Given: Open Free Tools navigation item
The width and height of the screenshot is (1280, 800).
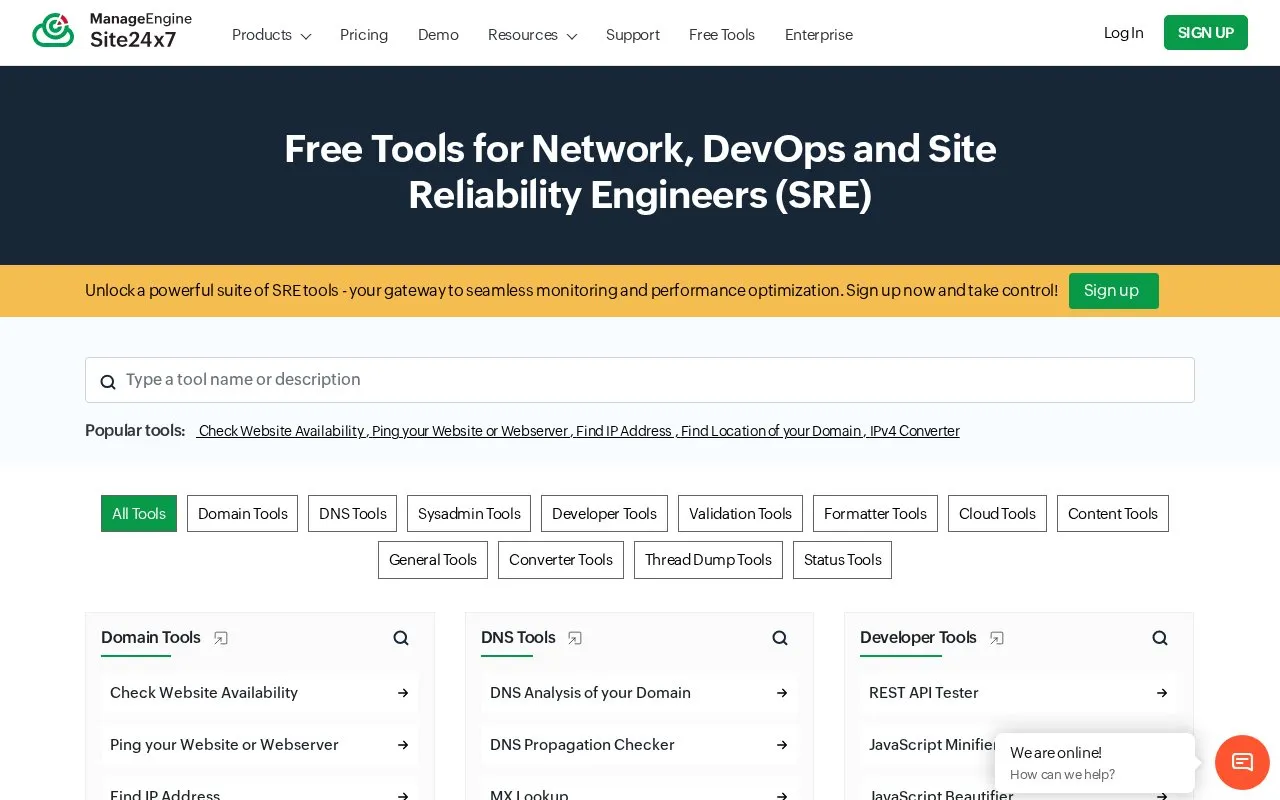Looking at the screenshot, I should pyautogui.click(x=722, y=35).
